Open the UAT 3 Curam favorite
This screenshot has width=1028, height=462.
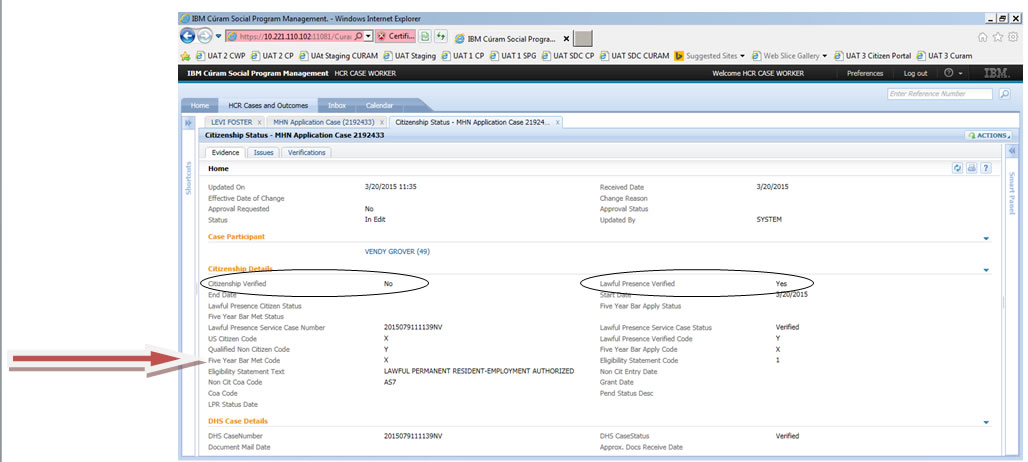945,56
